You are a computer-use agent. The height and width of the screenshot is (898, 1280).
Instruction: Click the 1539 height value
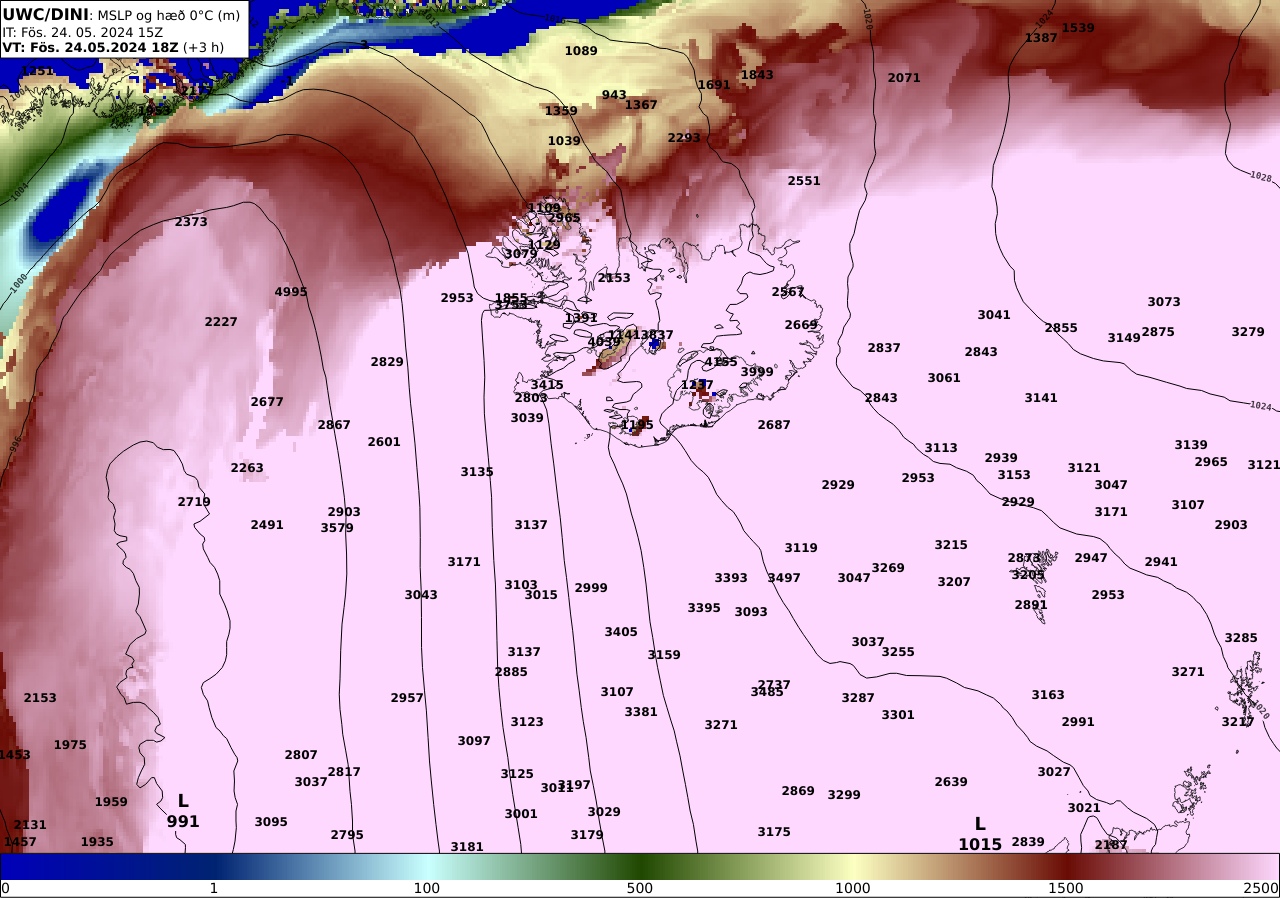[x=1078, y=28]
